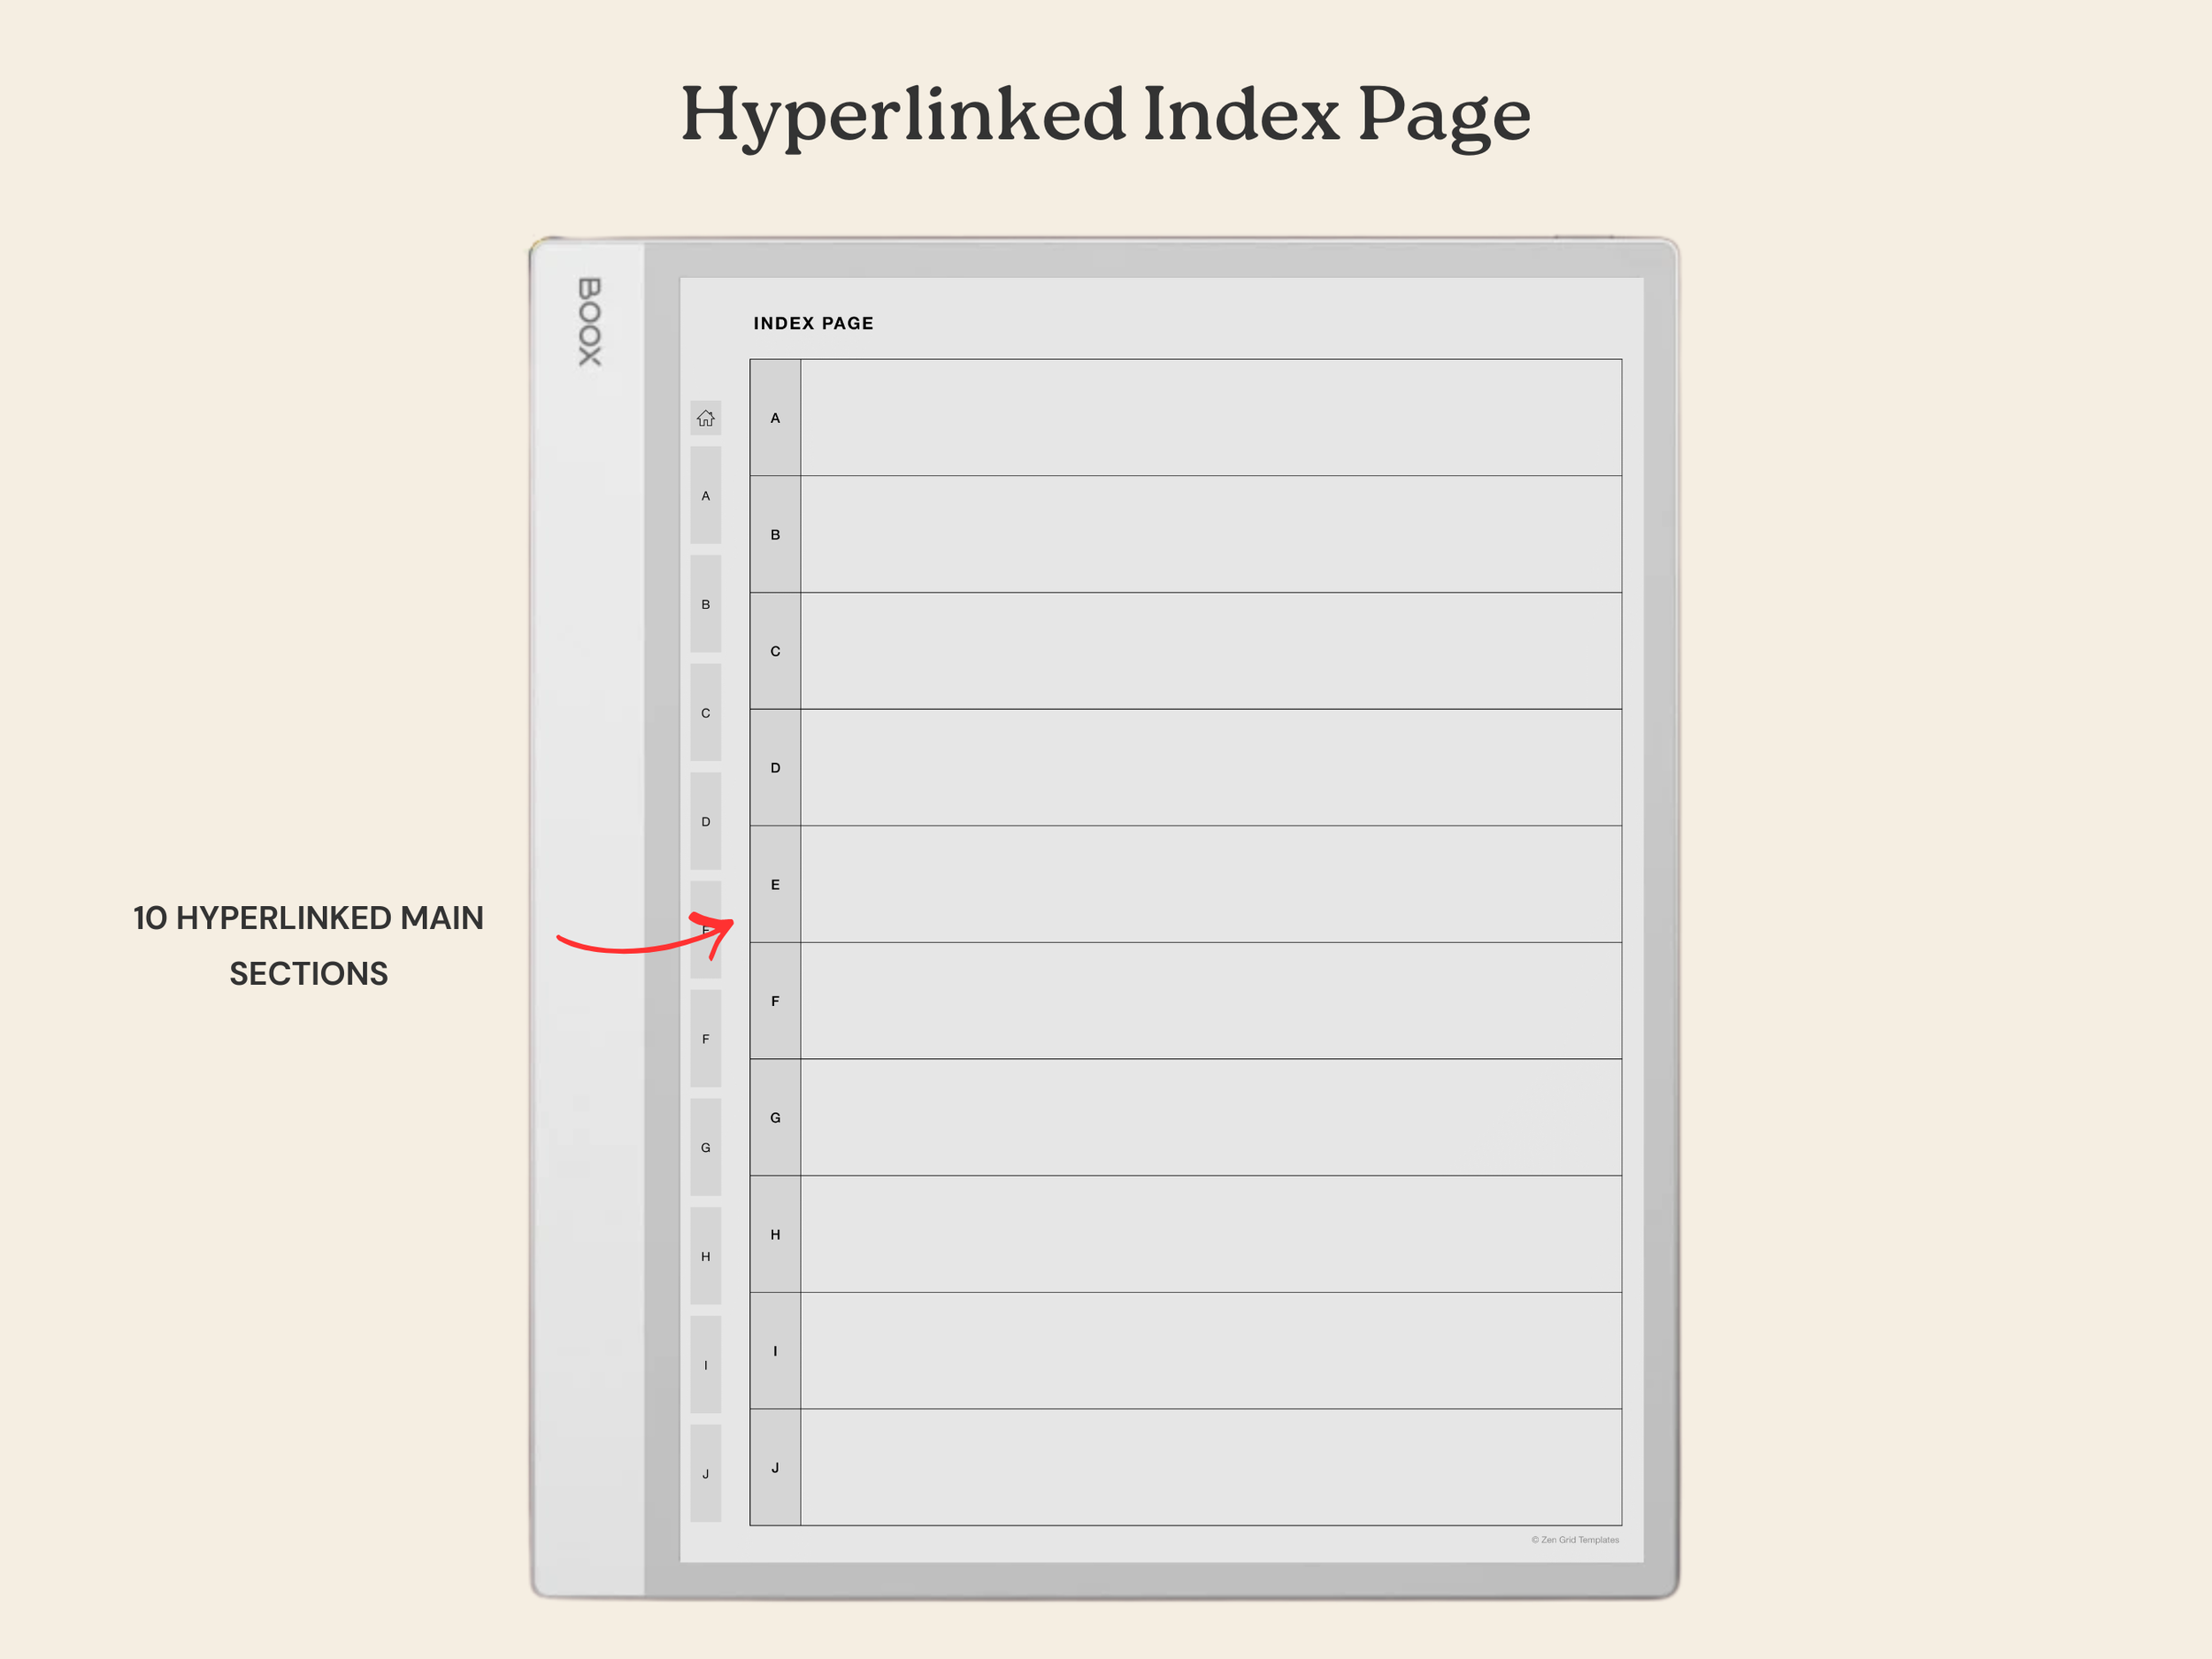Go to side tab D in left strip
2212x1659 pixels.
click(x=705, y=821)
